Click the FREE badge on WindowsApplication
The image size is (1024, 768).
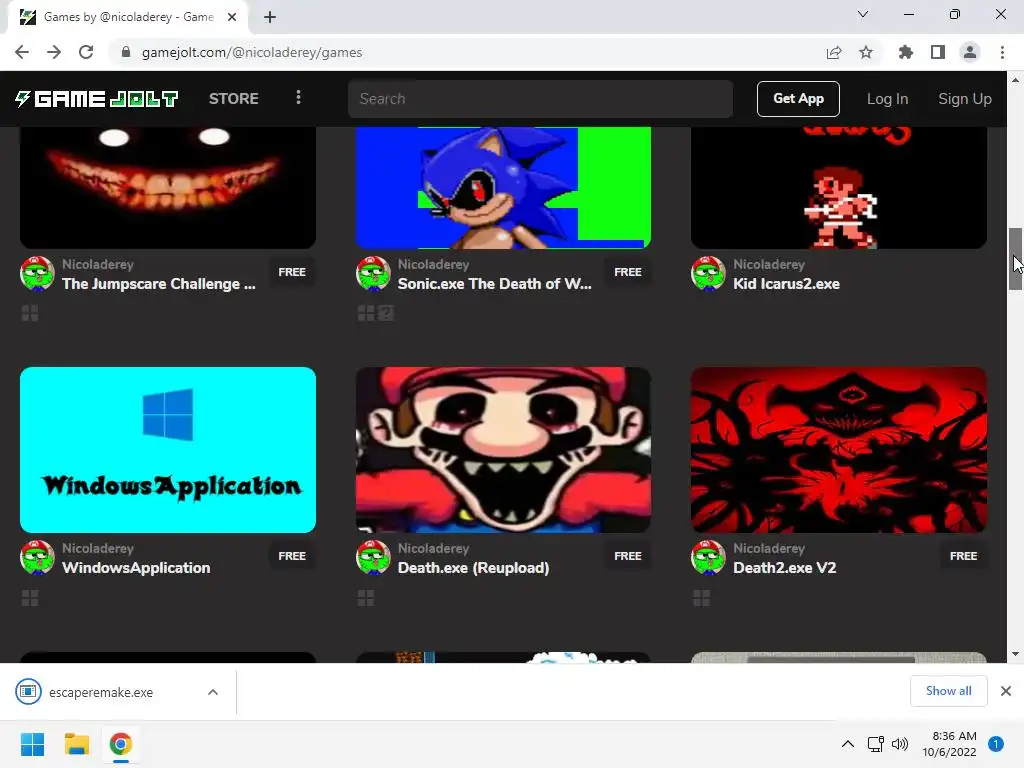pyautogui.click(x=292, y=556)
